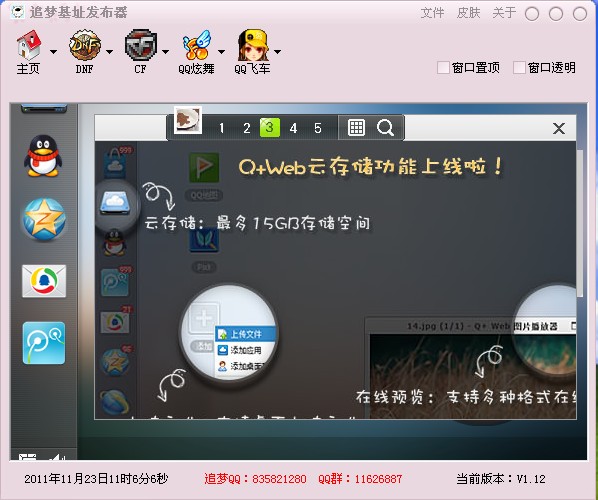
Task: Click the speaker volume icon at sidebar bottom
Action: 58,457
